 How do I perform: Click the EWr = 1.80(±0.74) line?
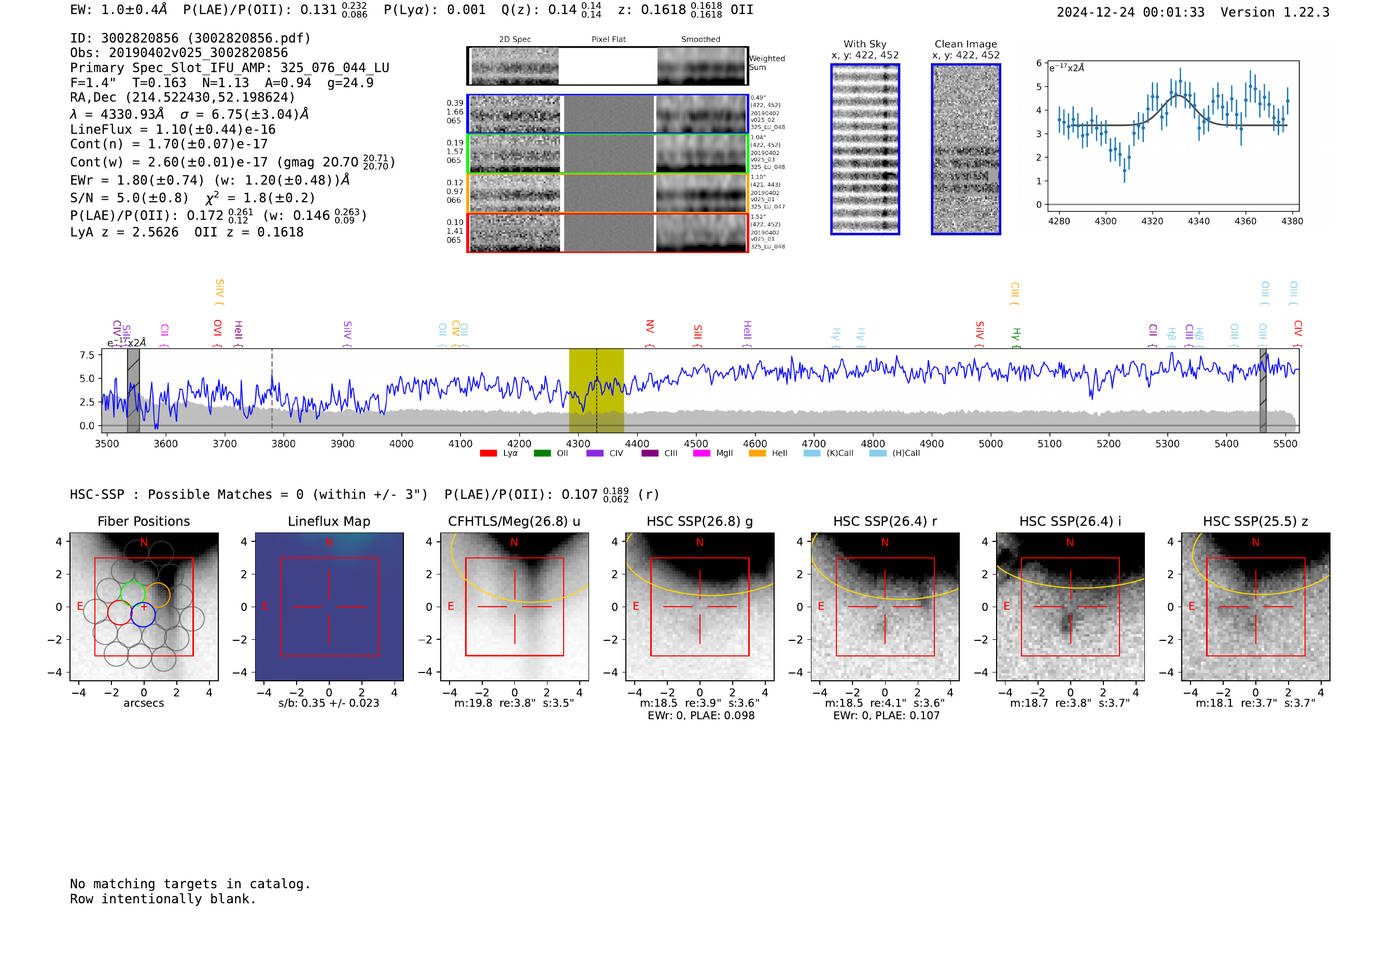click(x=210, y=180)
